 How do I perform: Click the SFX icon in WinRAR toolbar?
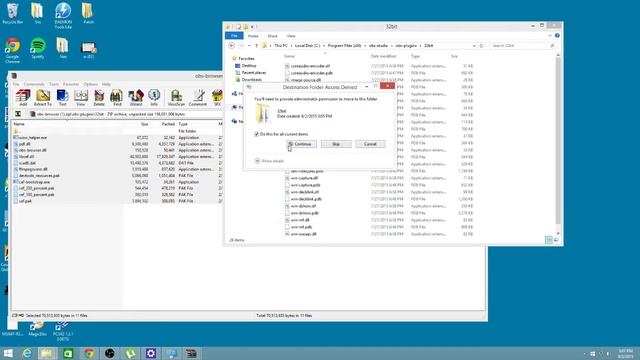coord(217,98)
